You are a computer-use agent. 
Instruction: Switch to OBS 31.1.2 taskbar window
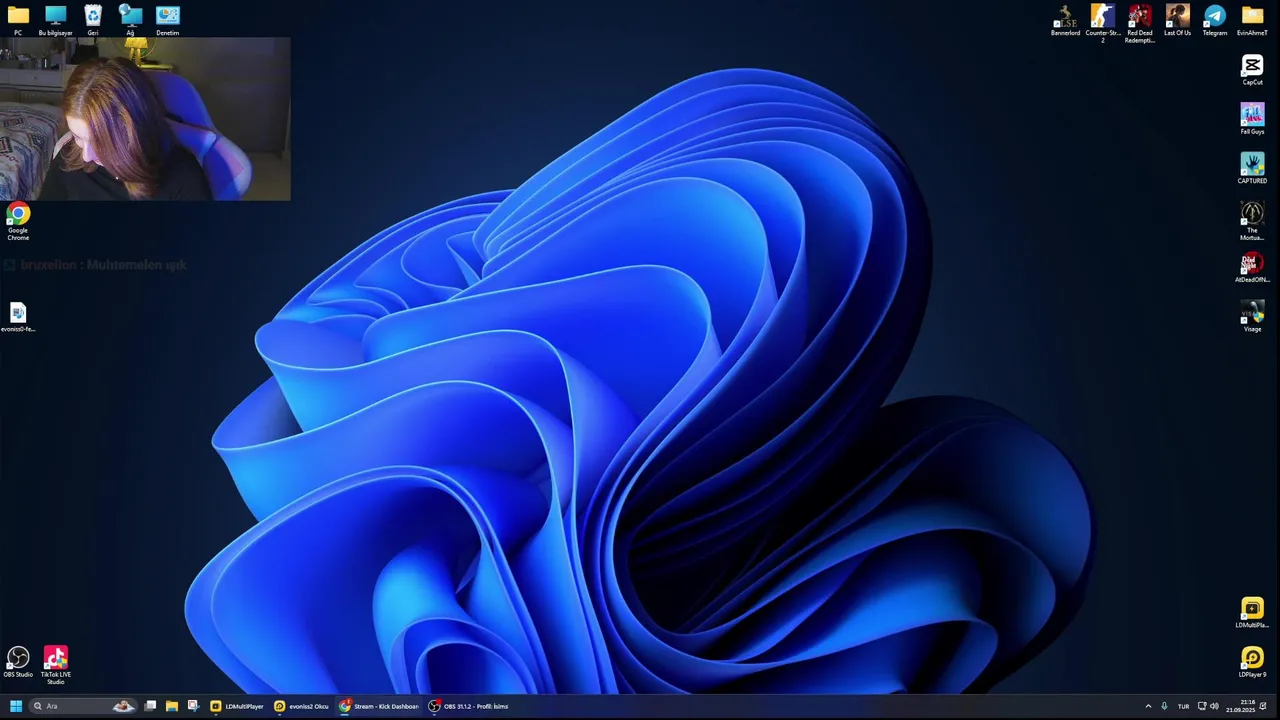pos(469,706)
